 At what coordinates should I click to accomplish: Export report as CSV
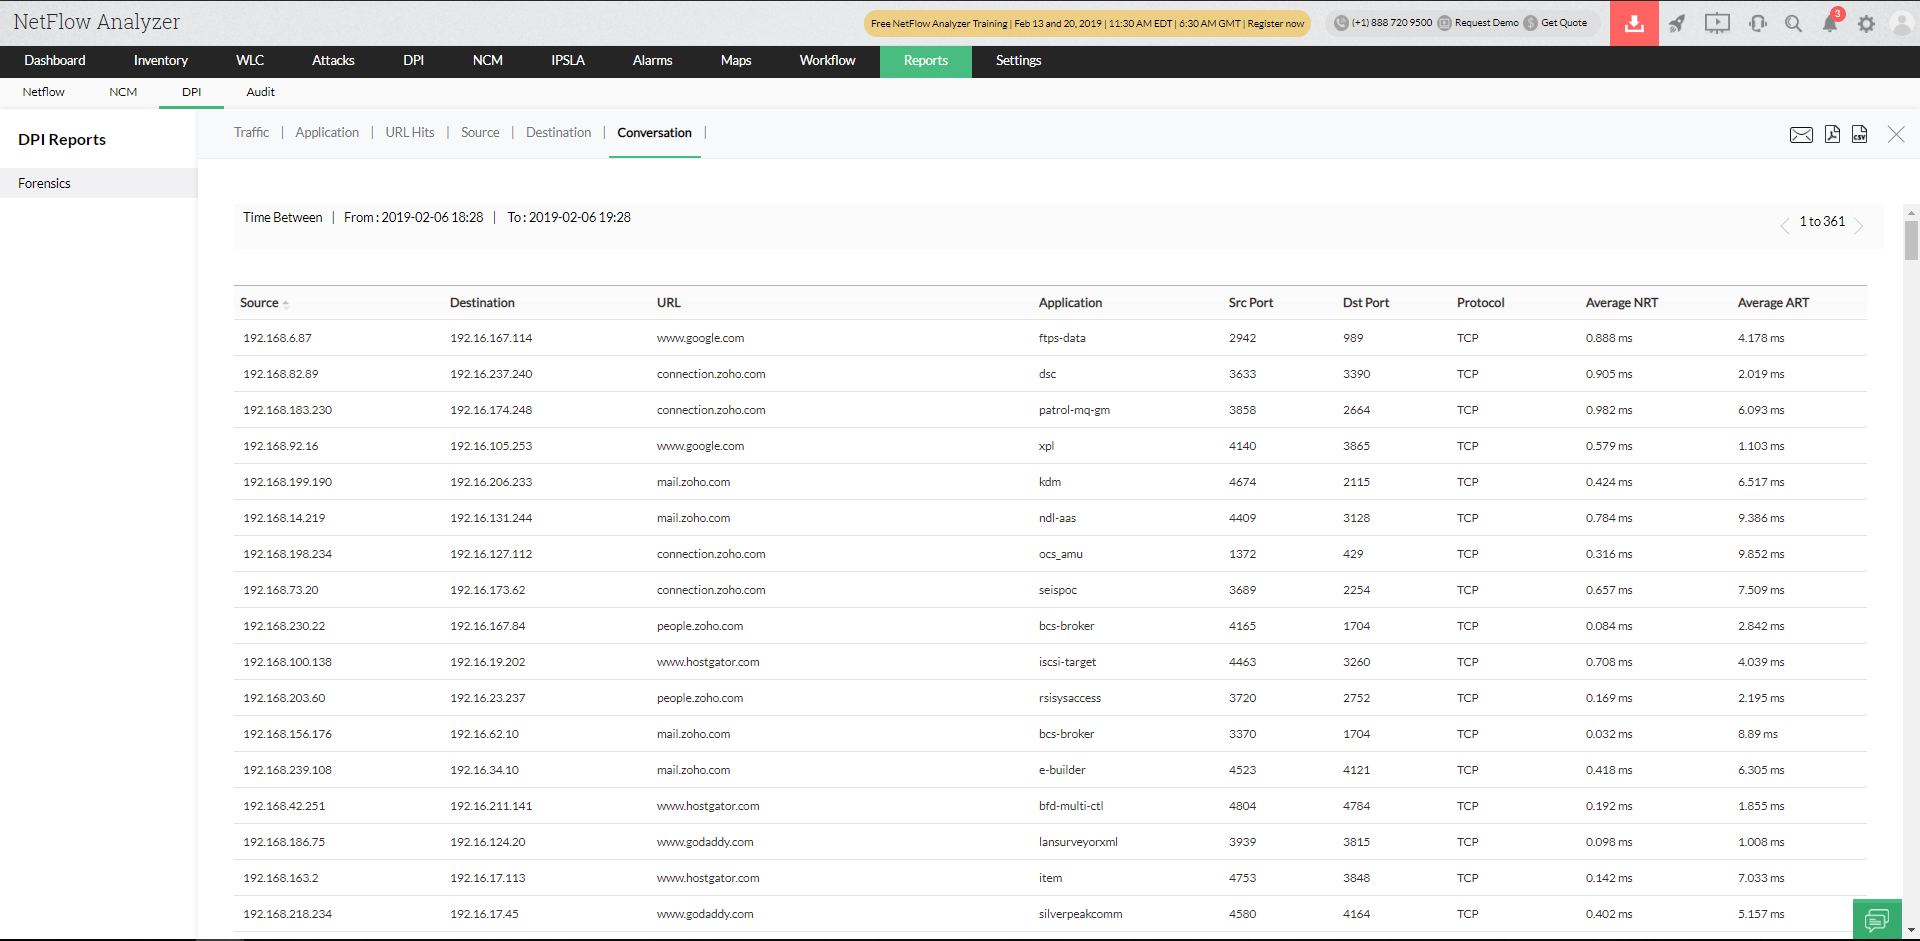[x=1859, y=134]
